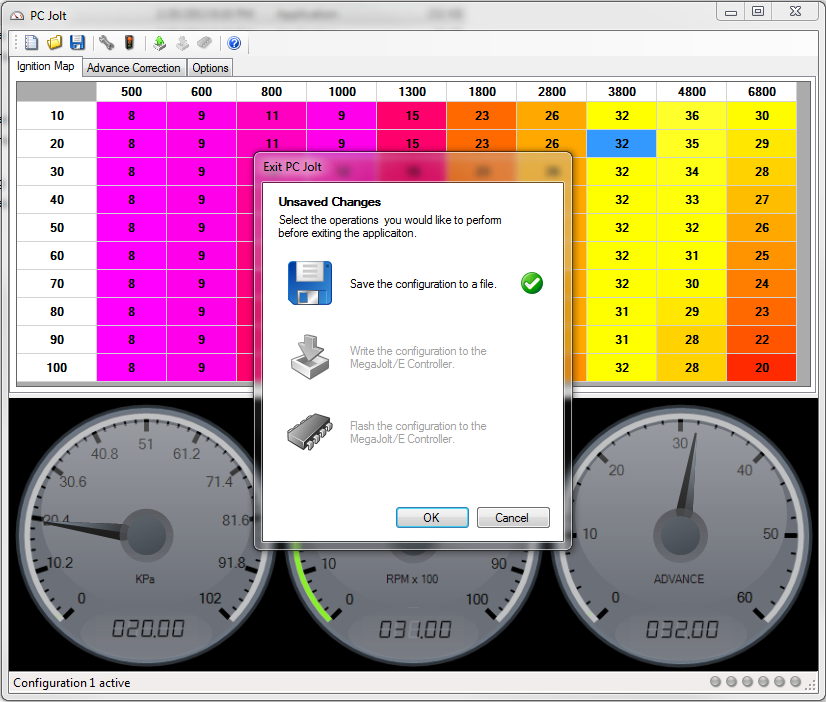Select the load row header 50

tap(57, 228)
